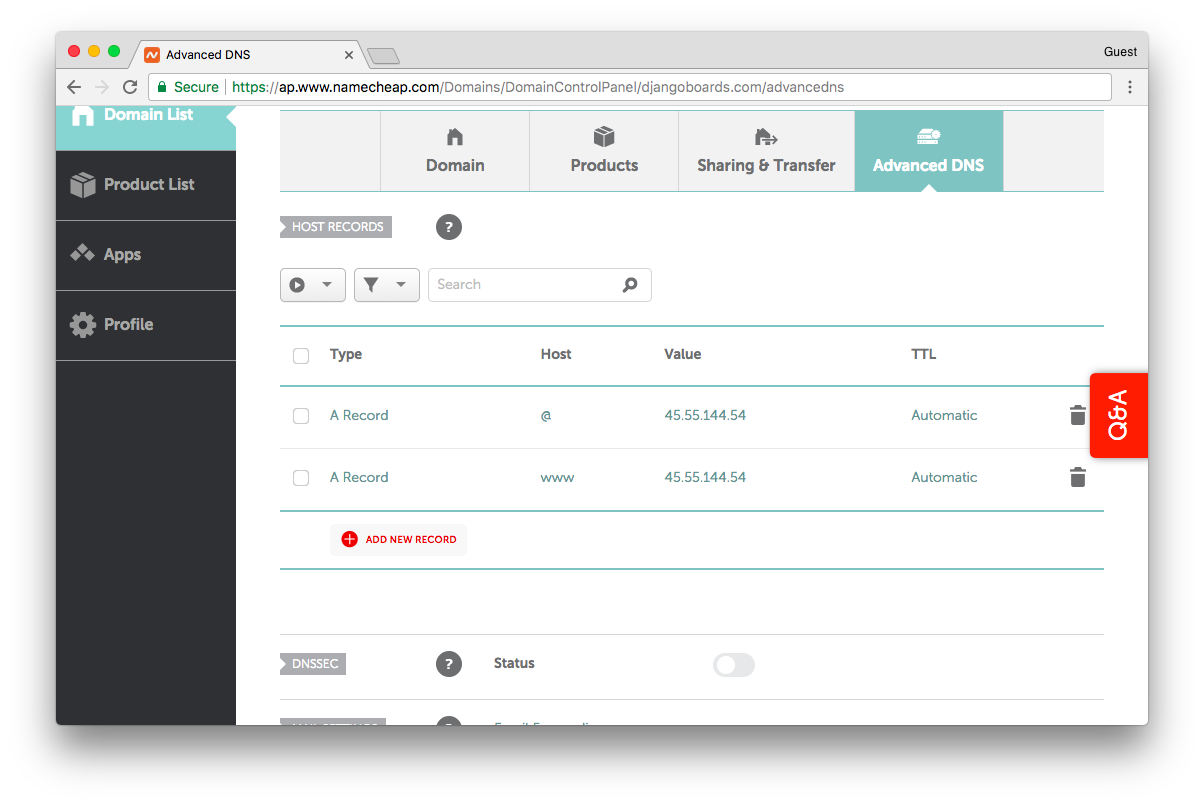Open the TTL dropdown showing Automatic
This screenshot has width=1204, height=805.
pyautogui.click(x=944, y=415)
